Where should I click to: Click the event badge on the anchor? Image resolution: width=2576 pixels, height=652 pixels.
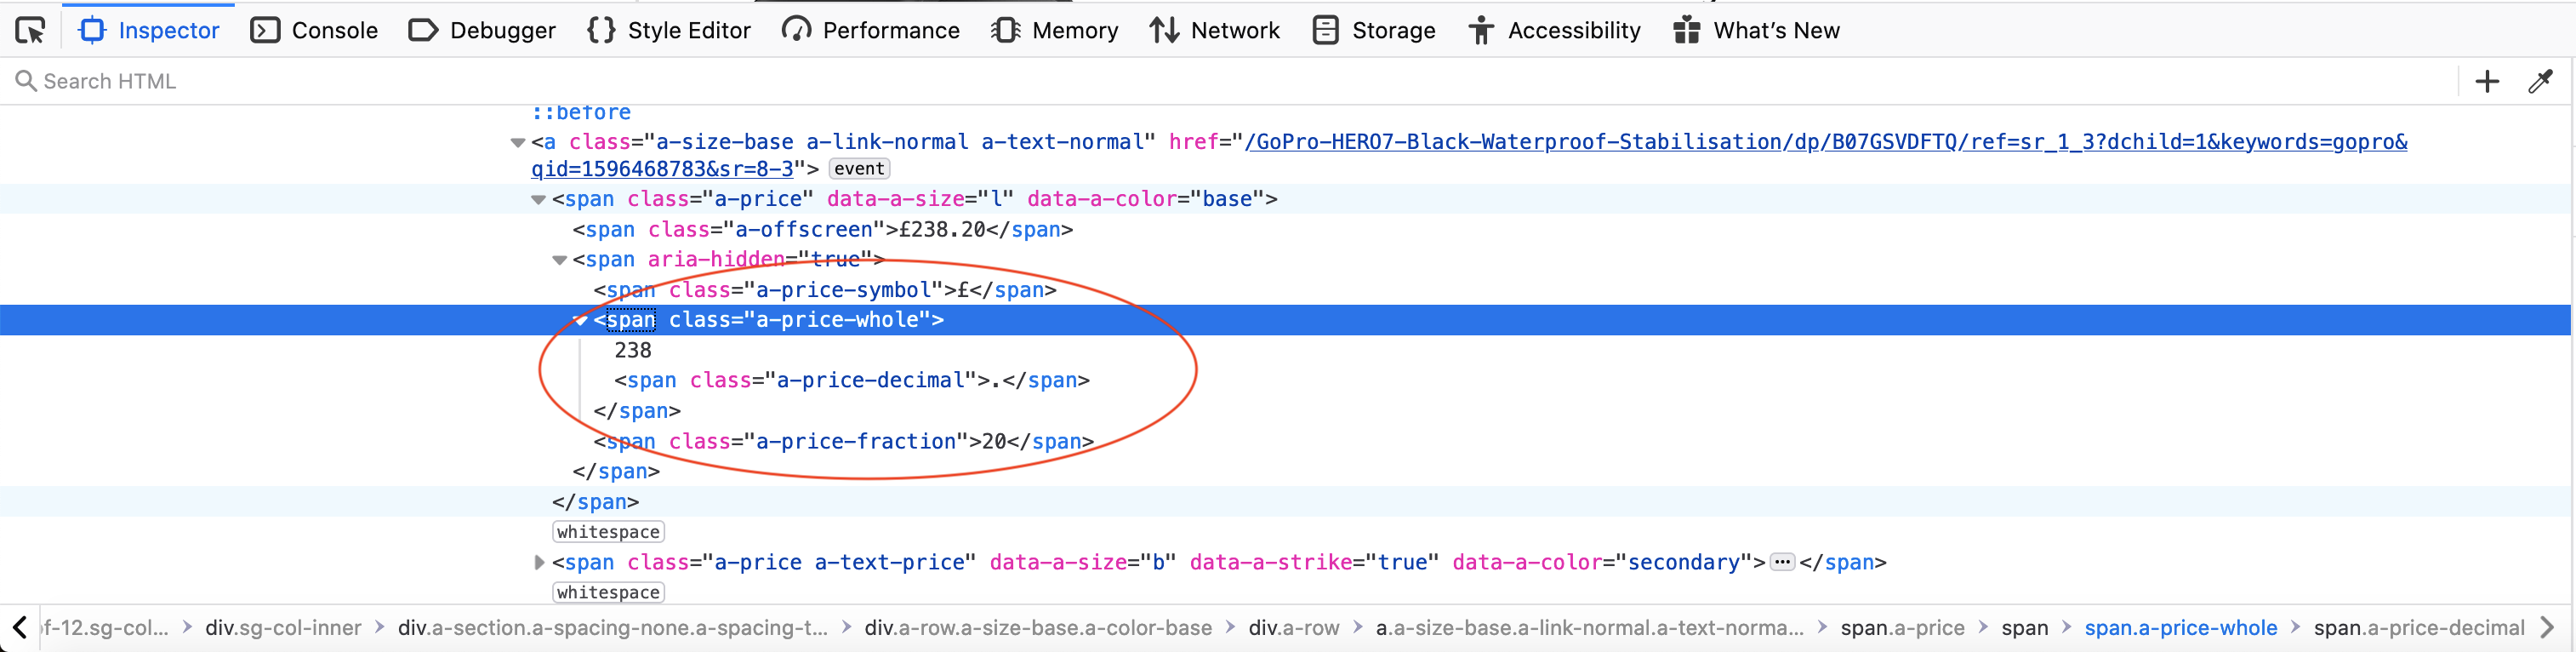859,169
